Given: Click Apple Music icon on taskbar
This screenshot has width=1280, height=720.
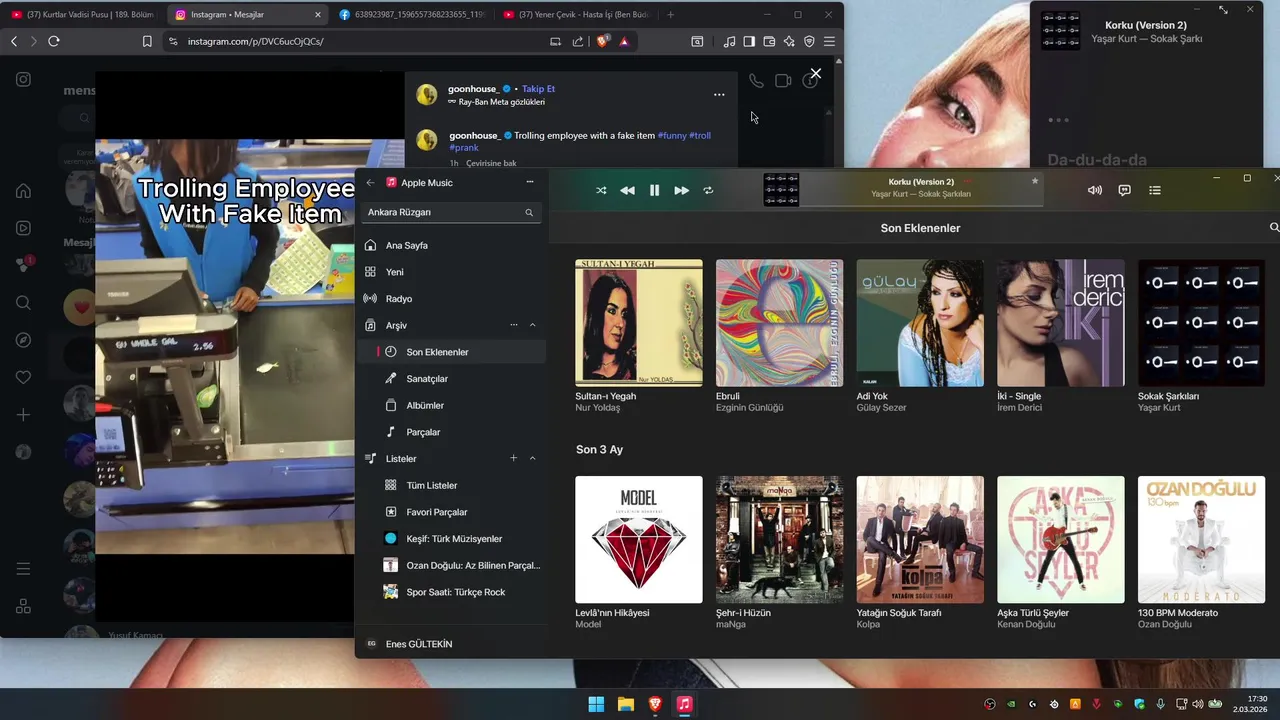Looking at the screenshot, I should point(684,704).
